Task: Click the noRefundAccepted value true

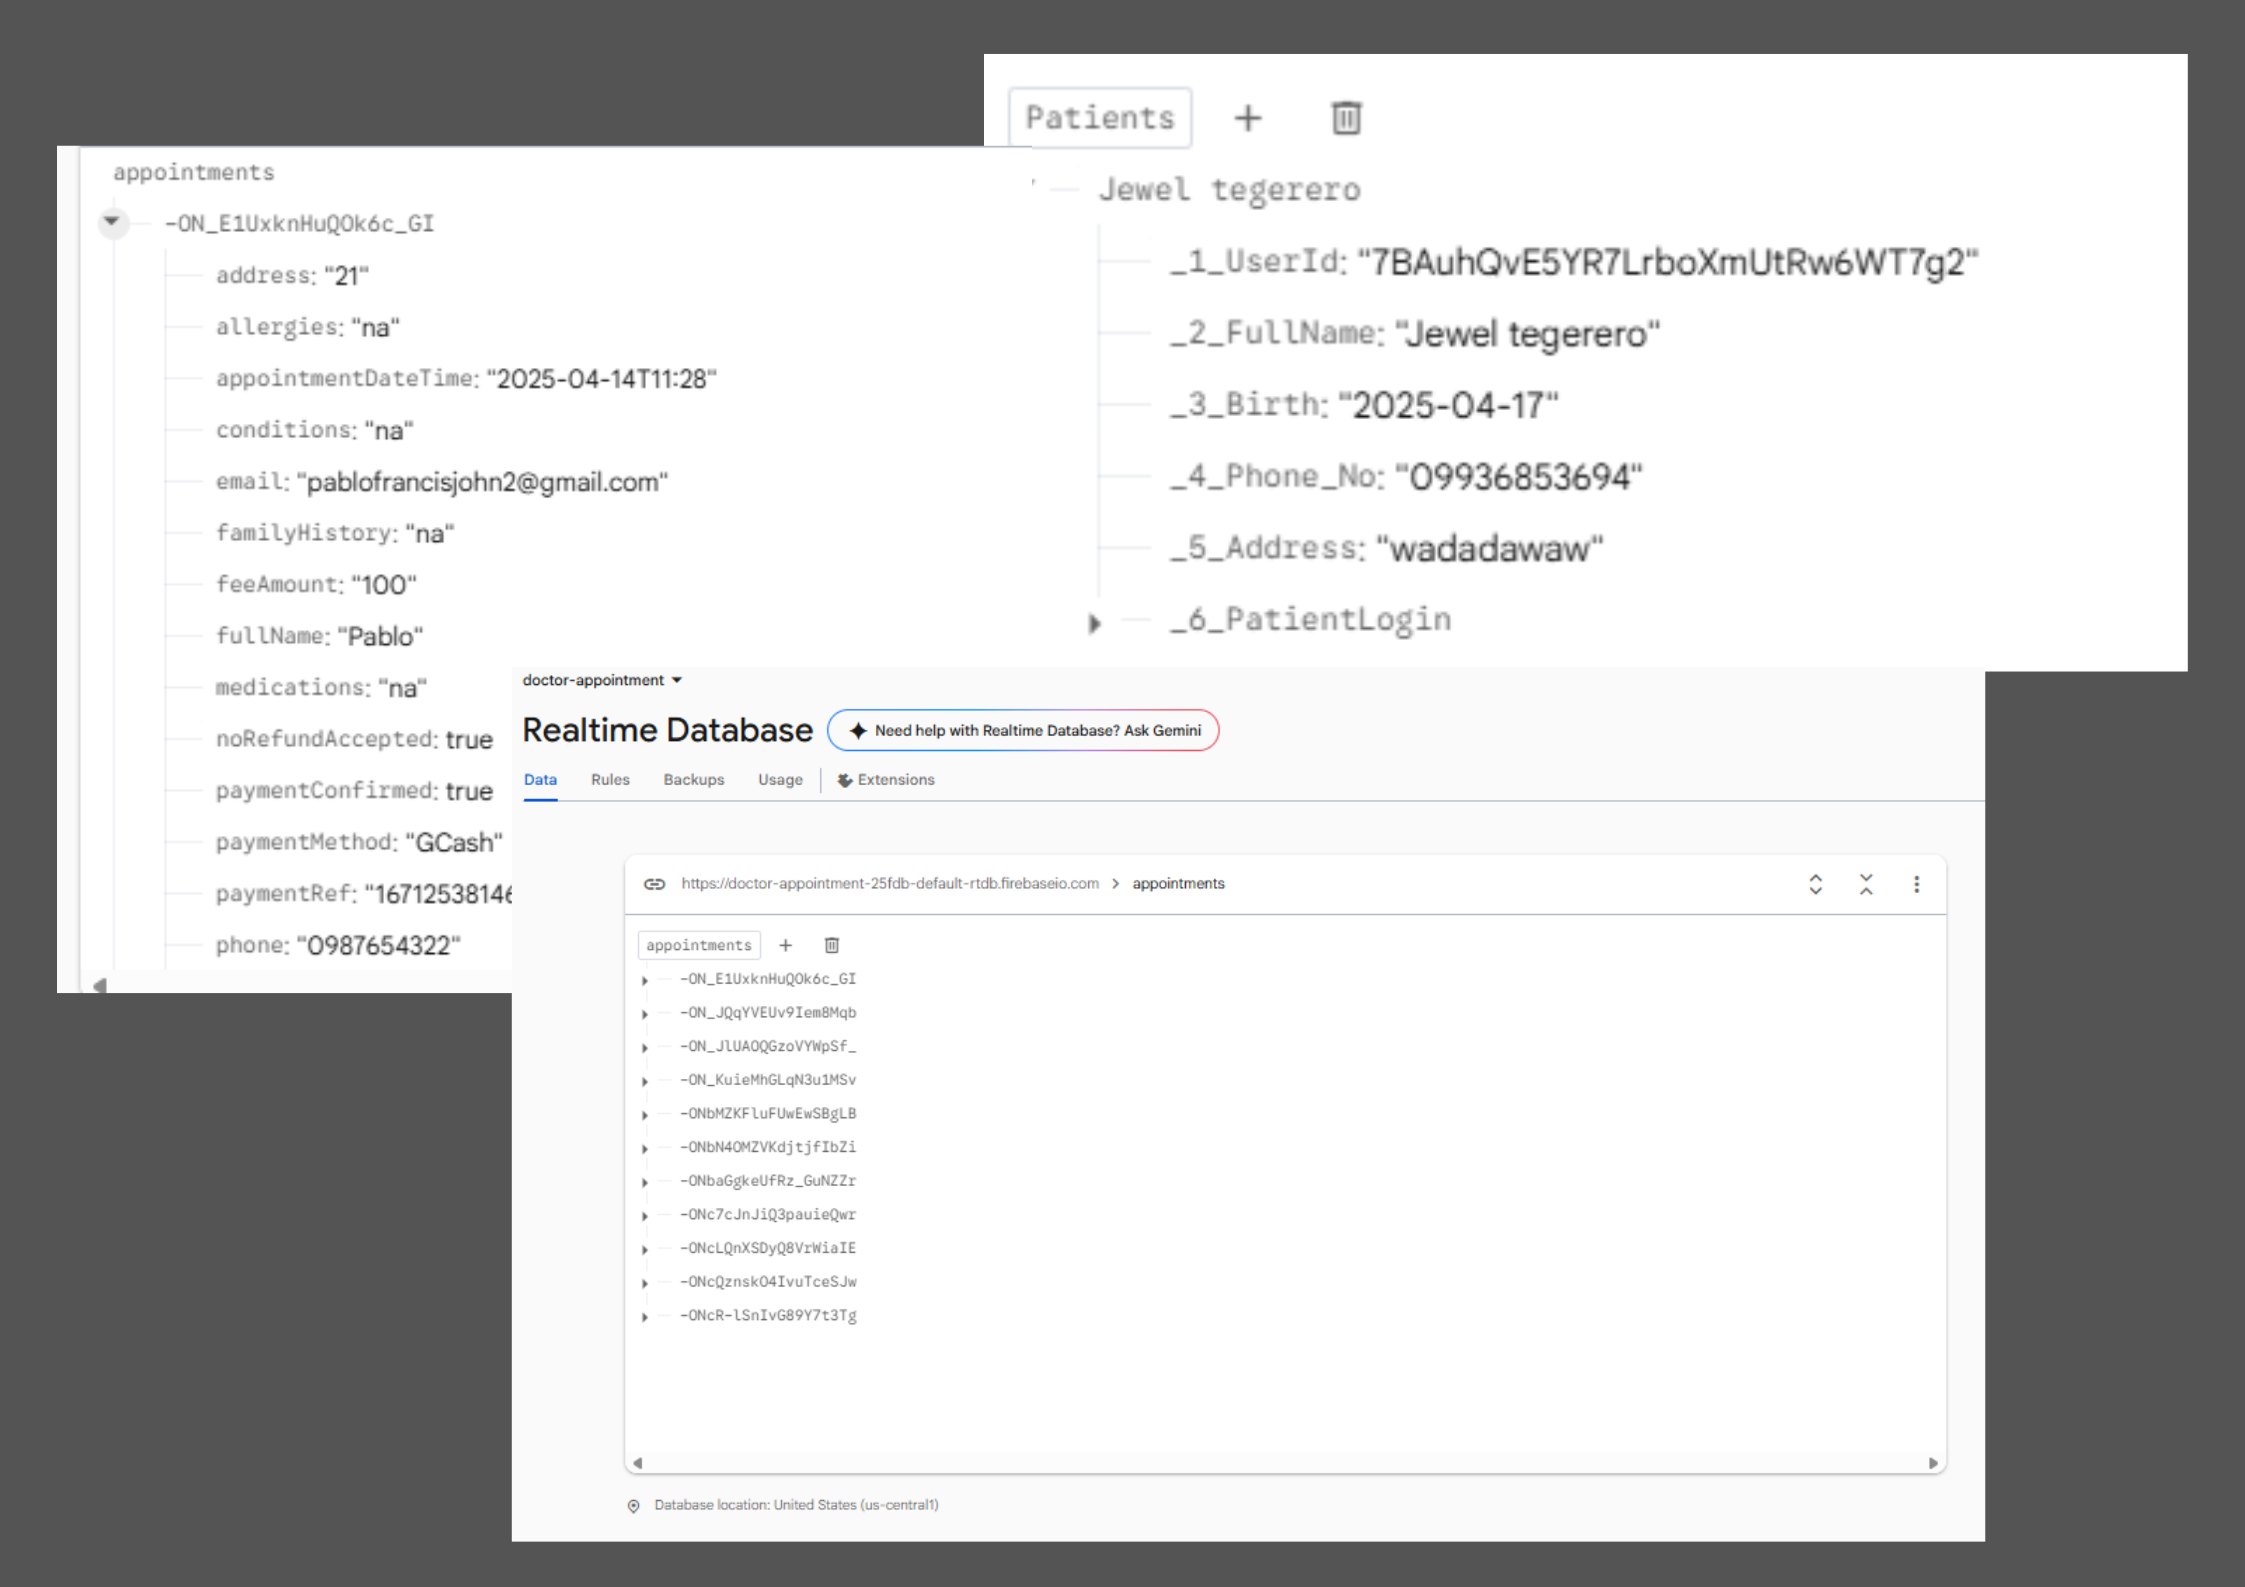Action: [x=469, y=740]
